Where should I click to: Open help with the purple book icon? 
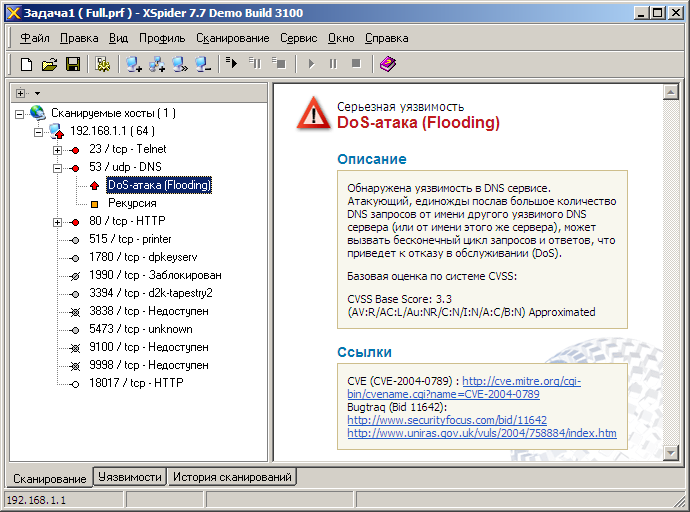388,64
